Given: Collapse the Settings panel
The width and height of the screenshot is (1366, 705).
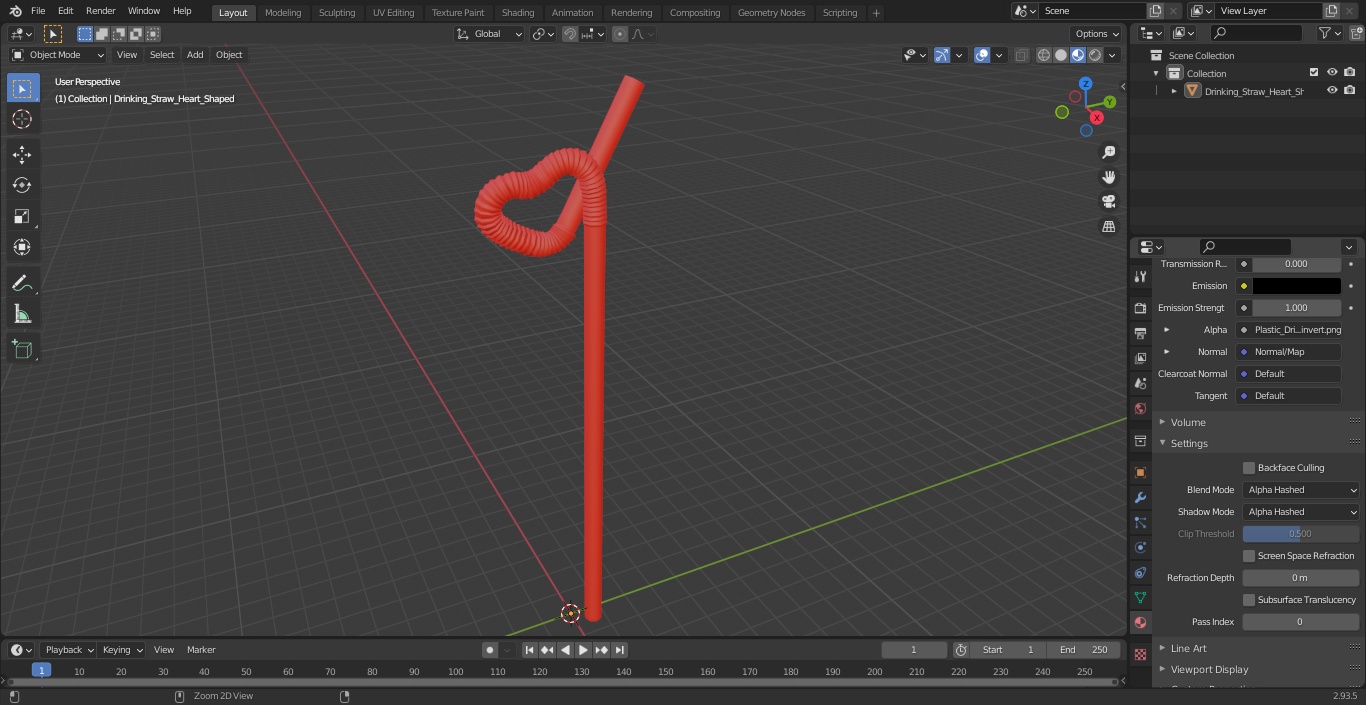Looking at the screenshot, I should tap(1163, 443).
